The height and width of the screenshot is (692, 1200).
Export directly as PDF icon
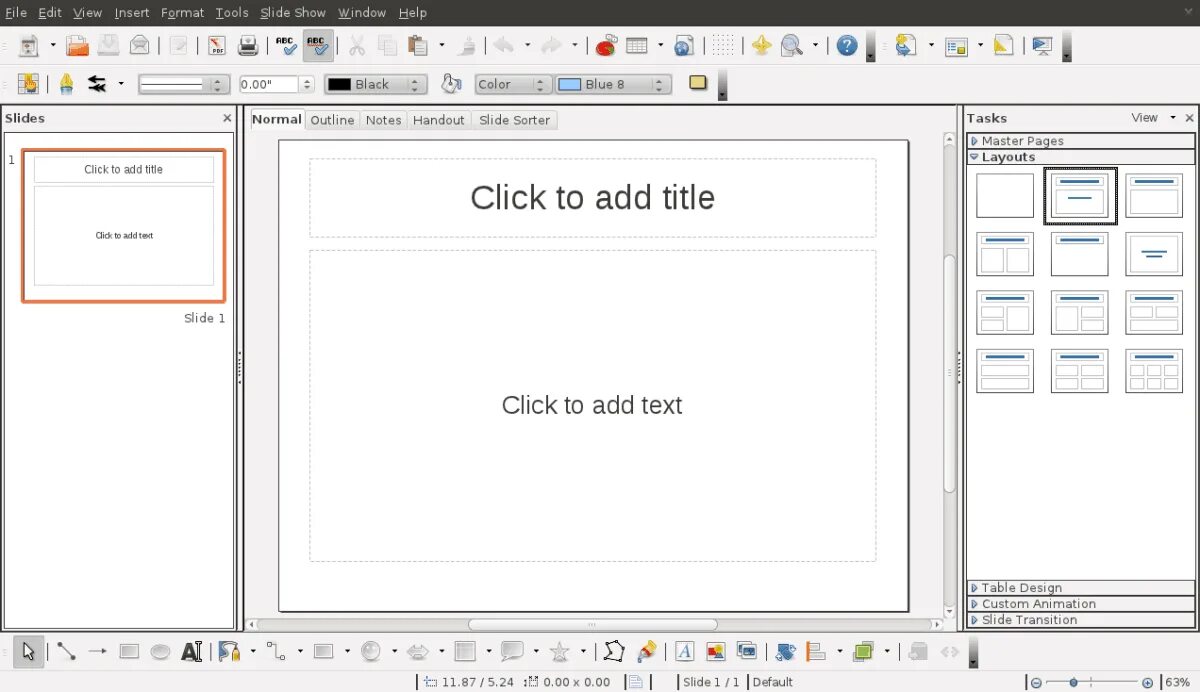point(217,46)
